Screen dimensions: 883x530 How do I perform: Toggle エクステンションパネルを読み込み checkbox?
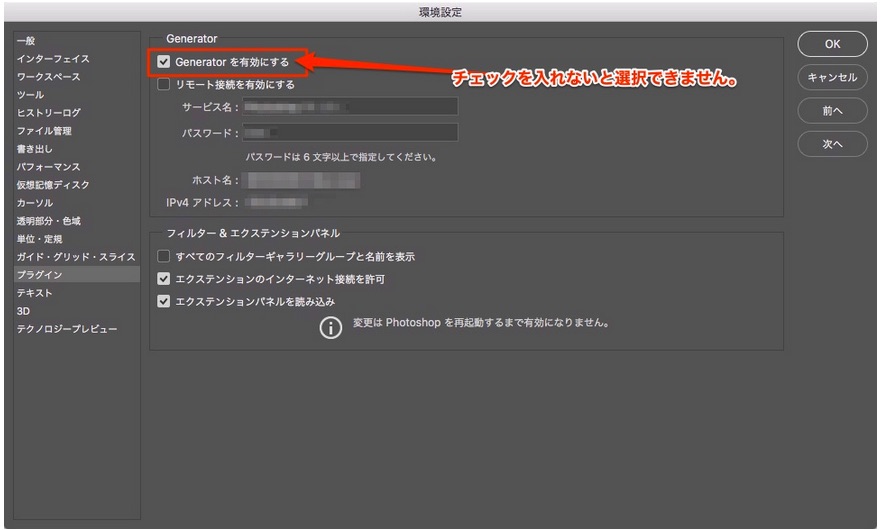tap(164, 301)
